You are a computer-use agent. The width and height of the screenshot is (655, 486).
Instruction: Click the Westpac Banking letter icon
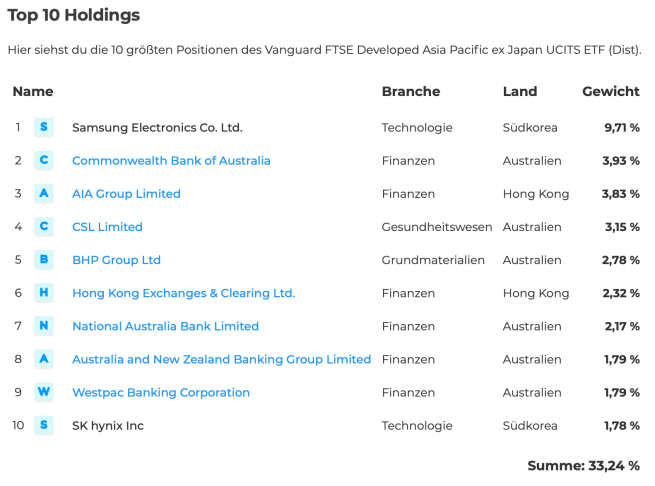[x=43, y=392]
